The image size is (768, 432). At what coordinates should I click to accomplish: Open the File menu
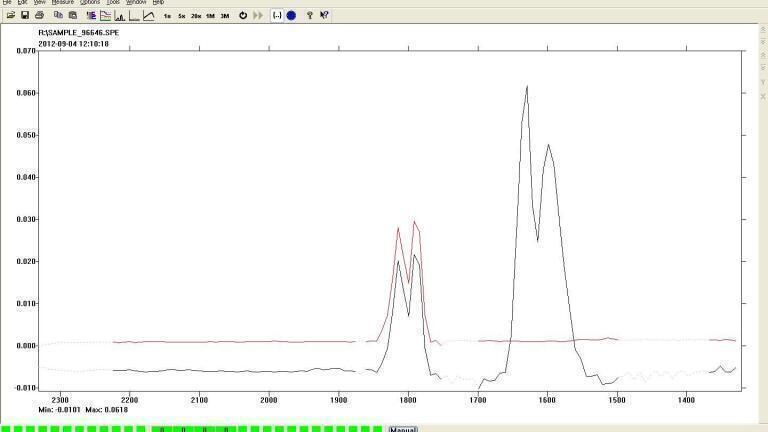point(7,2)
